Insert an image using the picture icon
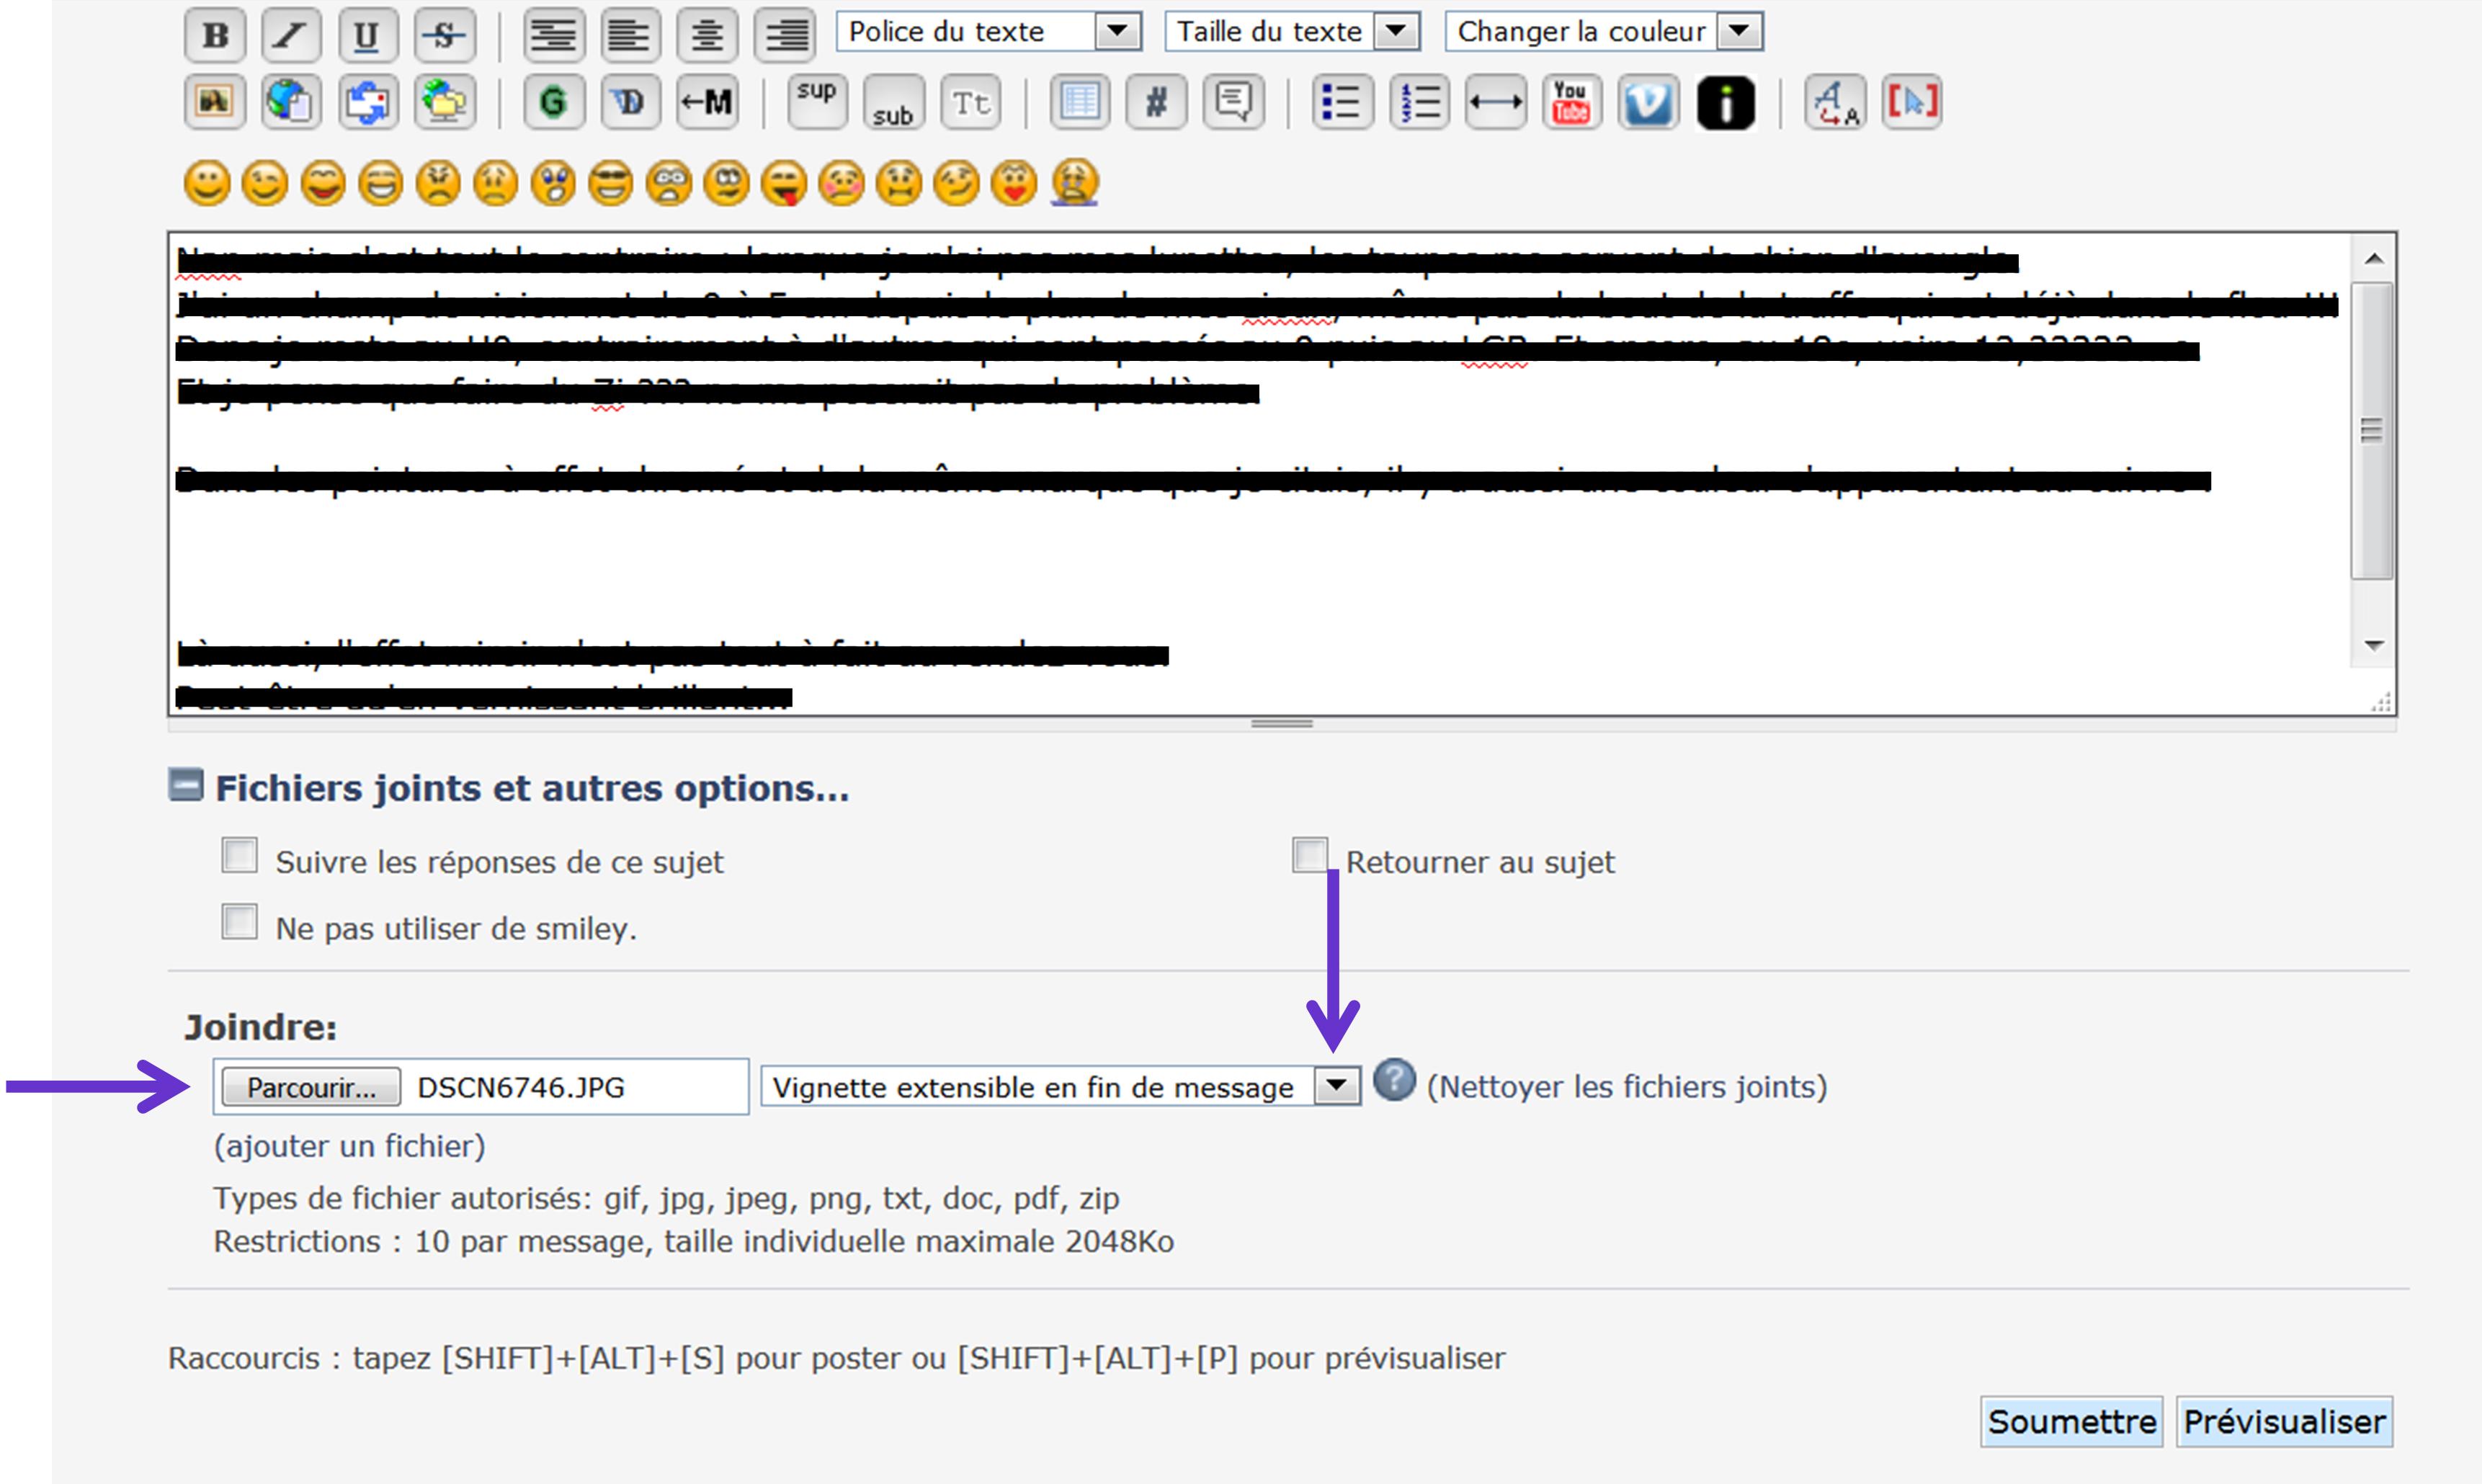Viewport: 2482px width, 1484px height. point(214,101)
